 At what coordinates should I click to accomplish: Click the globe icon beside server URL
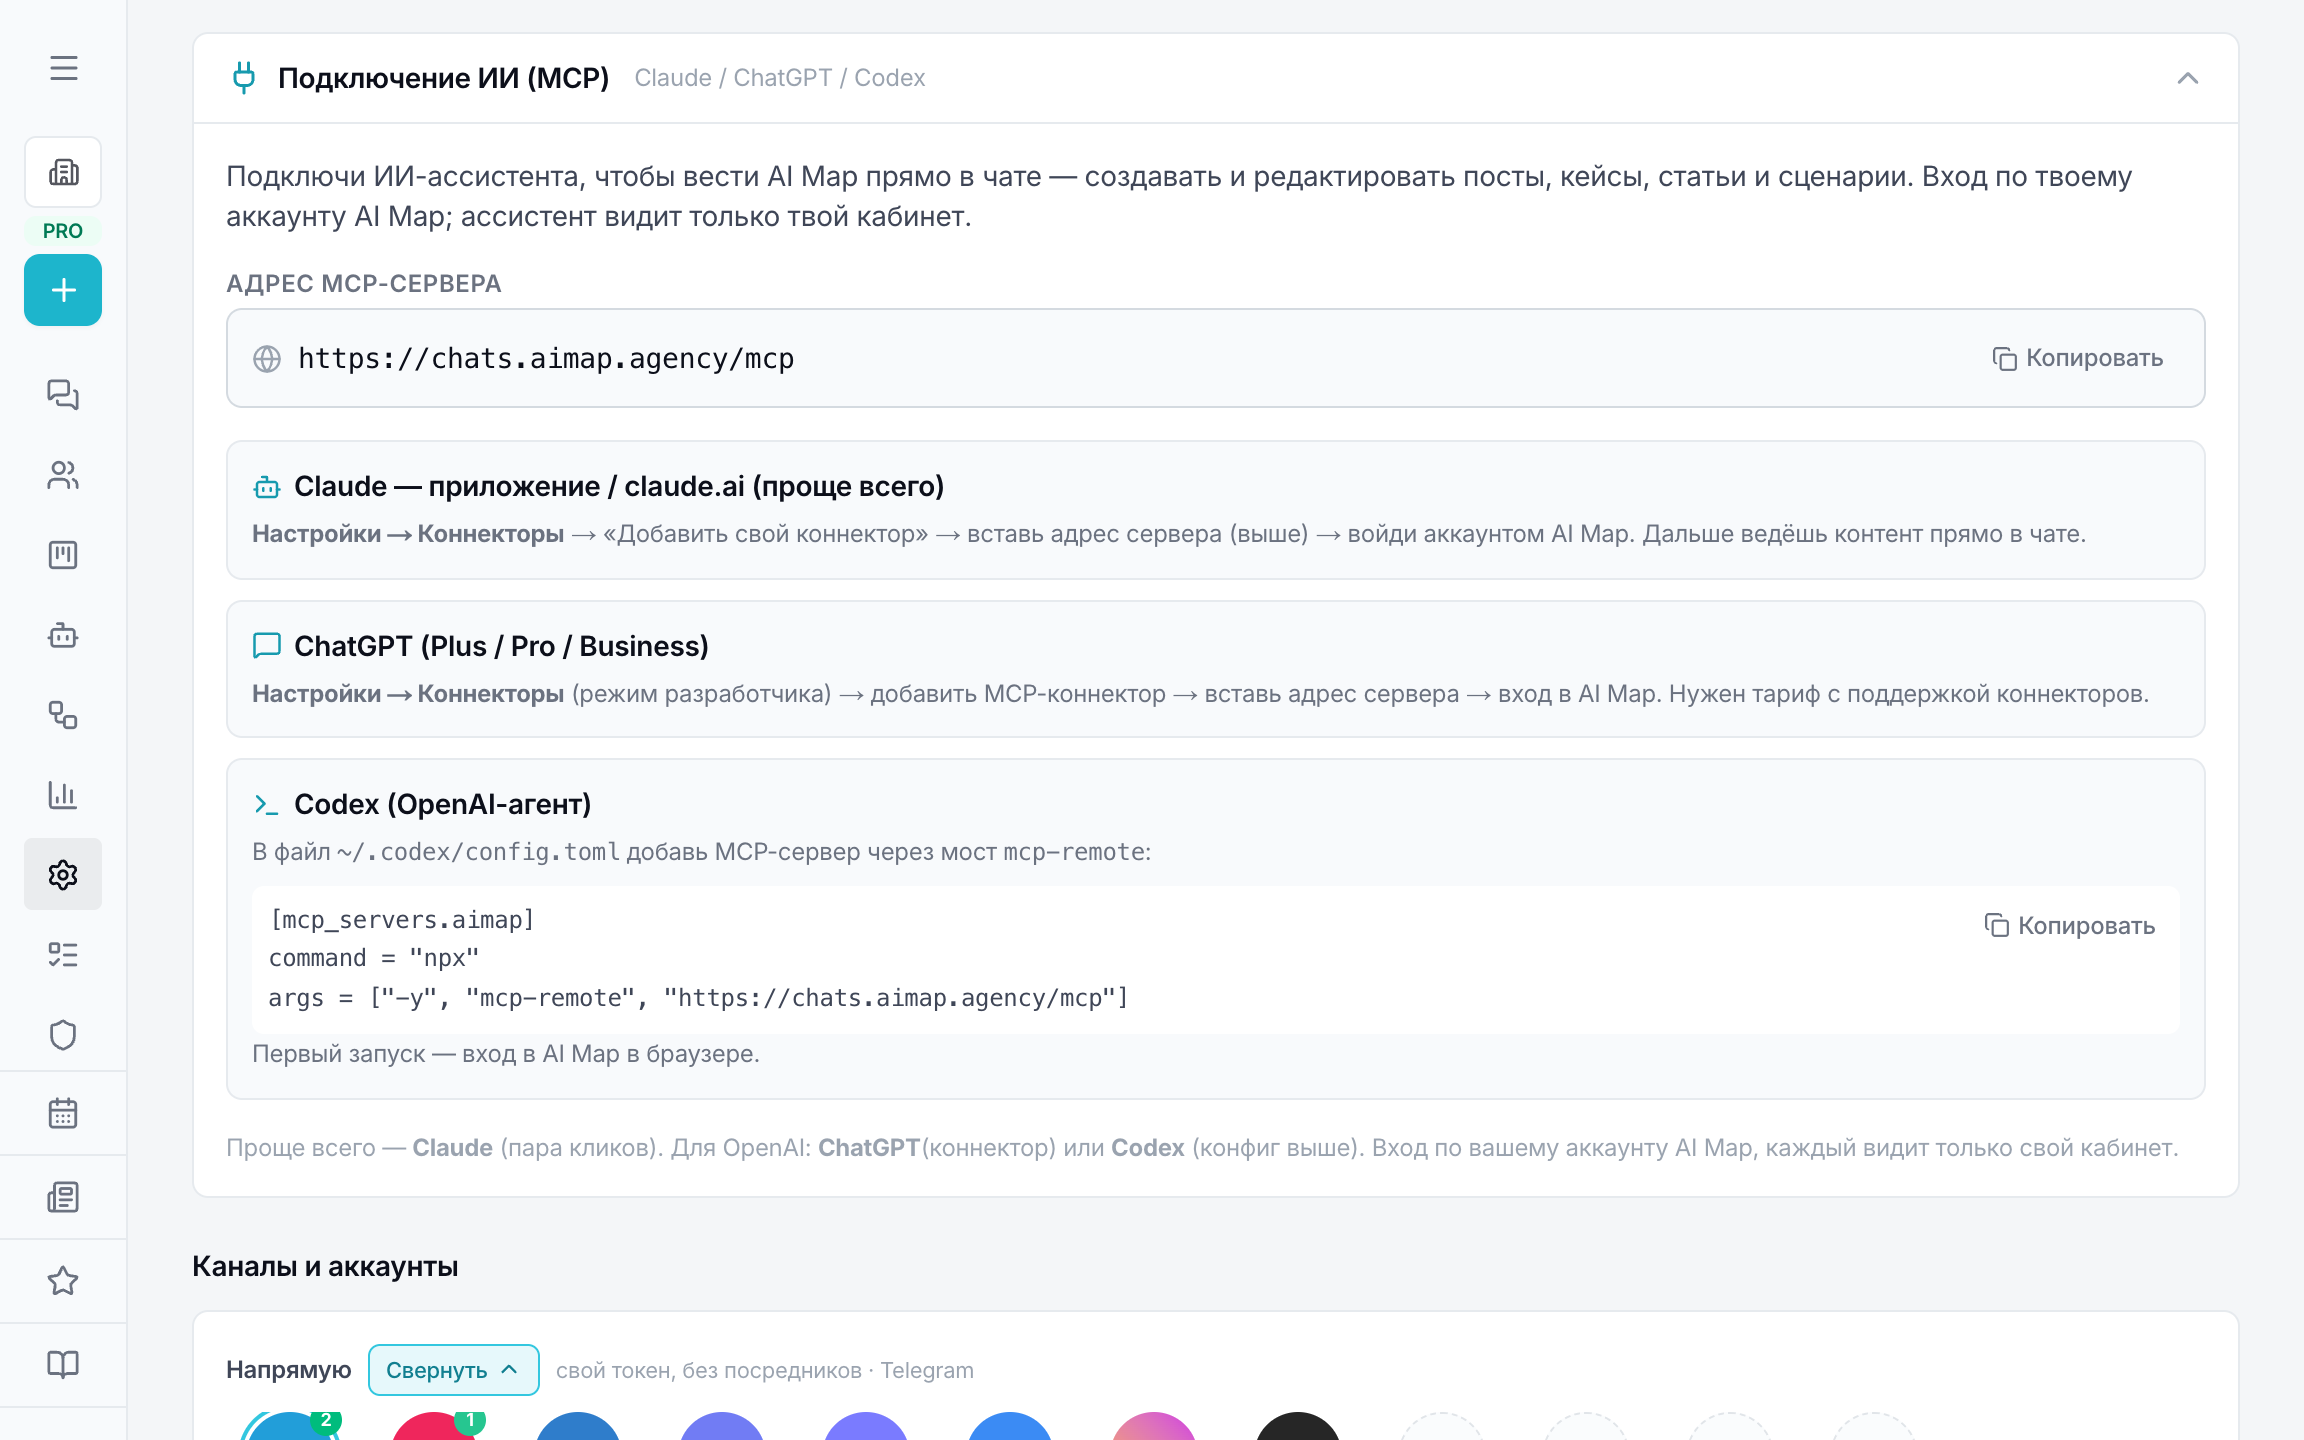(267, 359)
